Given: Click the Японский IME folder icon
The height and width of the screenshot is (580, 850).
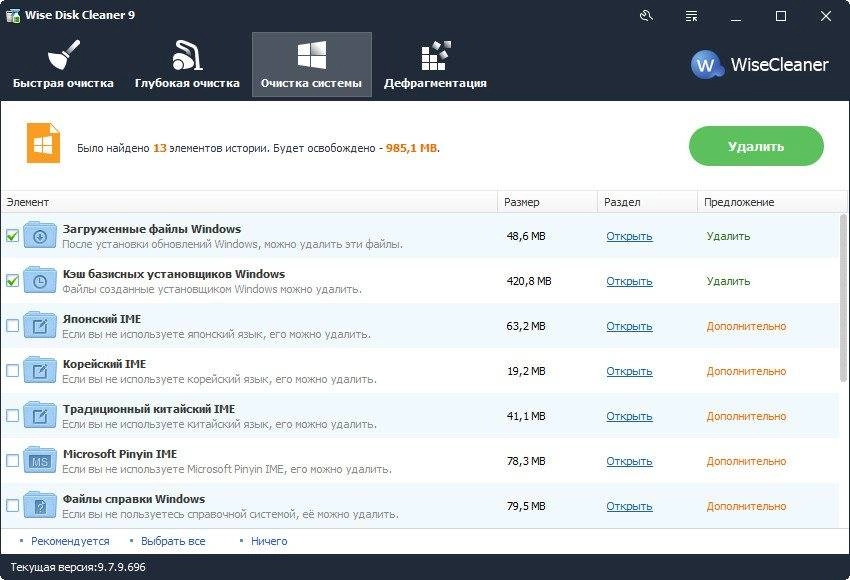Looking at the screenshot, I should [x=40, y=325].
